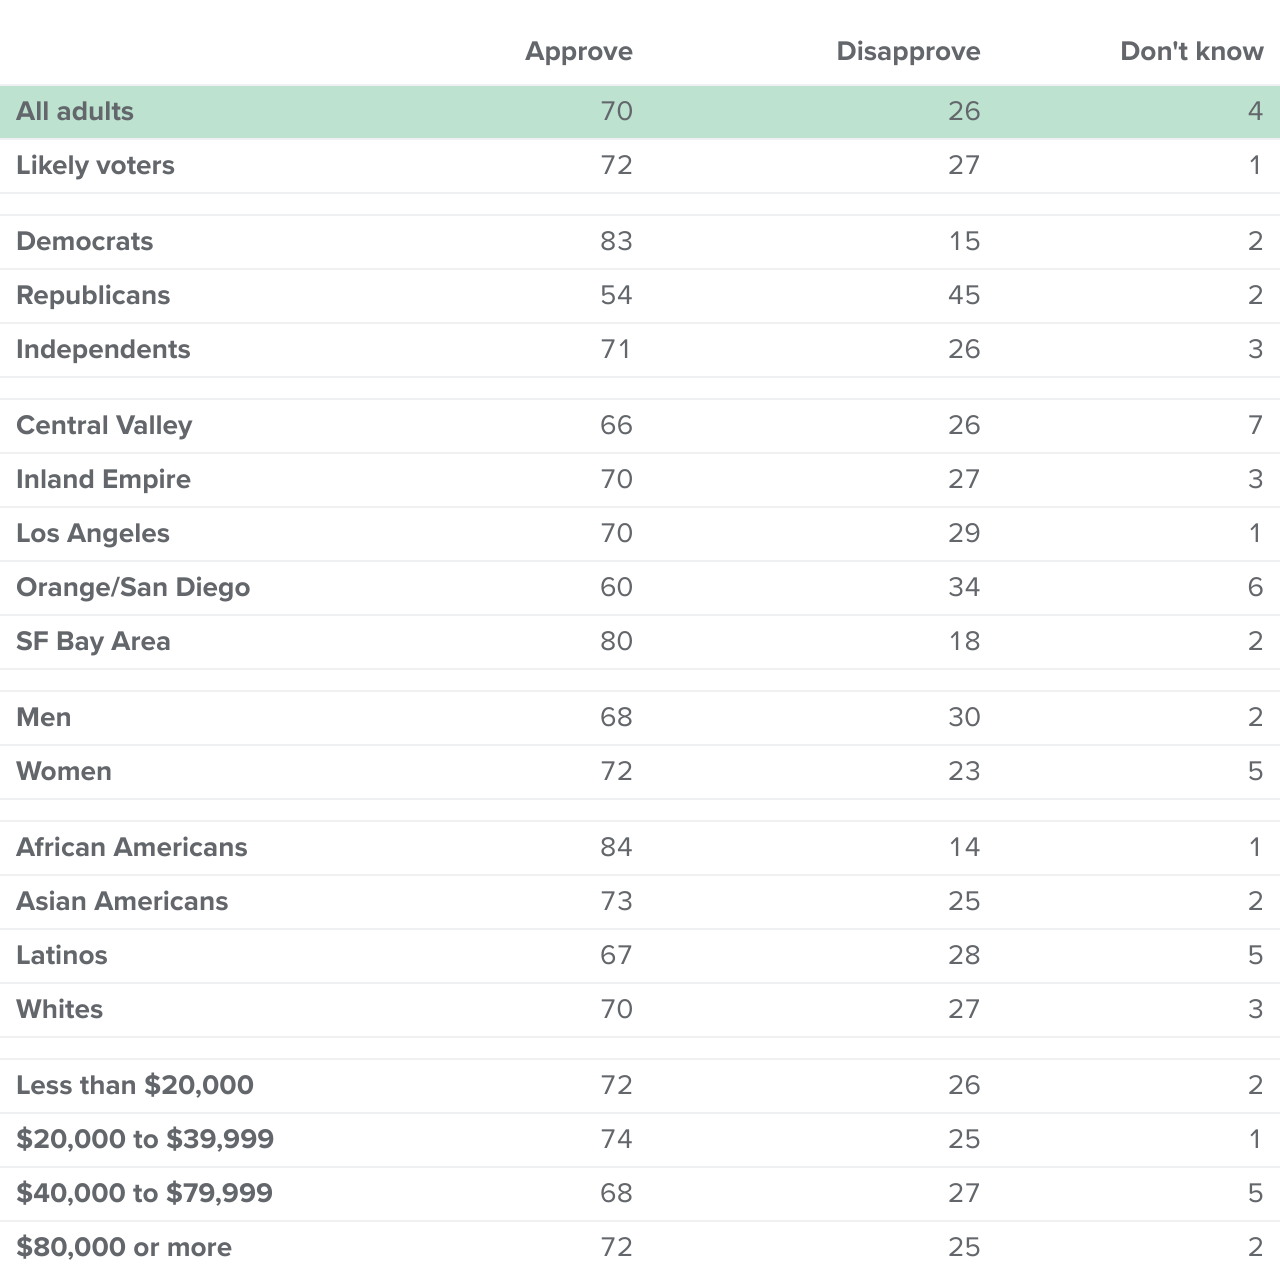Click the Los Angeles disapprove value 29
The width and height of the screenshot is (1280, 1274).
tap(964, 534)
